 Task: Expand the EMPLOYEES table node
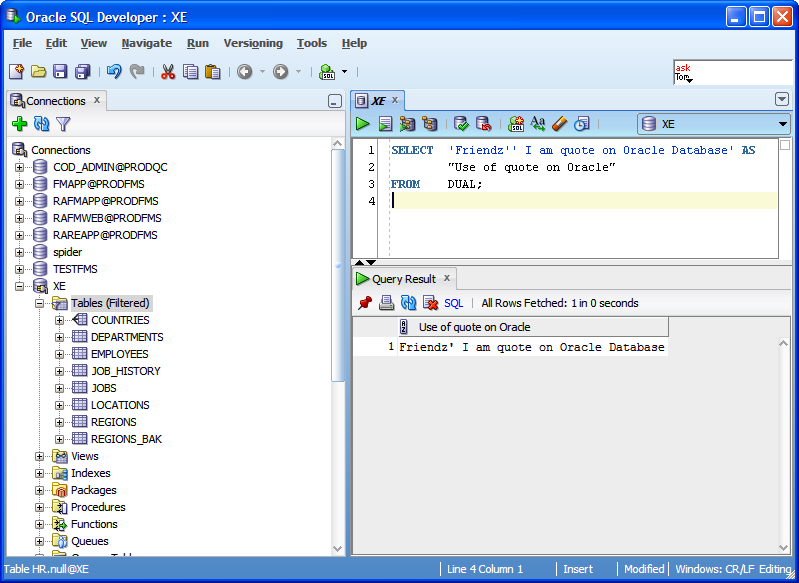pyautogui.click(x=59, y=354)
